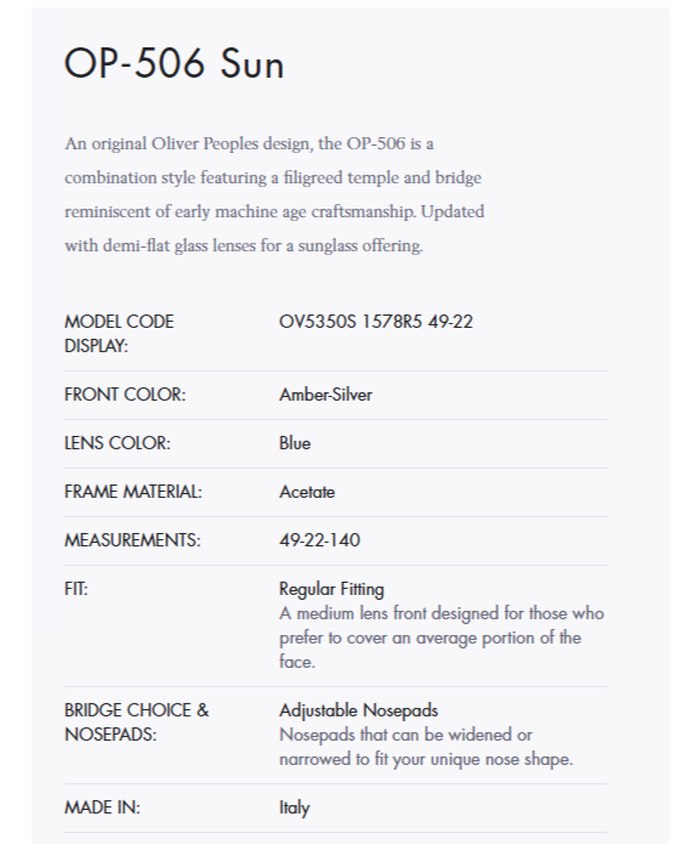This screenshot has width=700, height=850.
Task: Select the FRAME MATERIAL label
Action: (x=133, y=492)
